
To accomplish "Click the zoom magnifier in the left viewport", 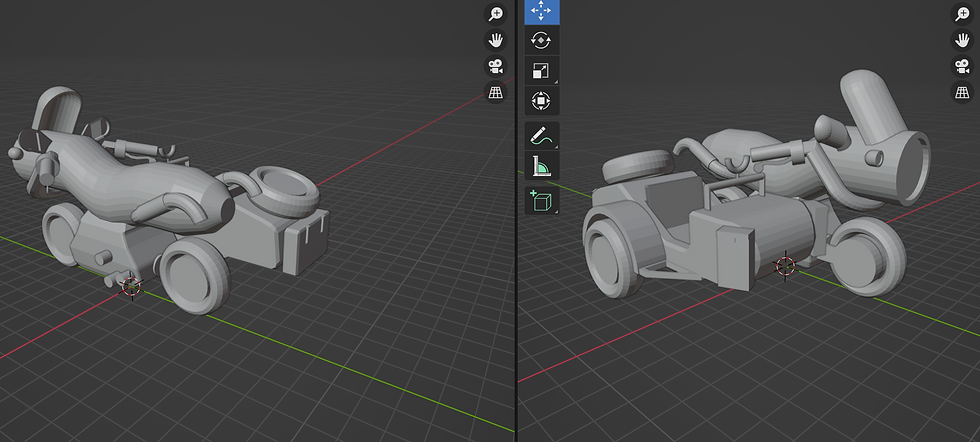I will pyautogui.click(x=496, y=14).
